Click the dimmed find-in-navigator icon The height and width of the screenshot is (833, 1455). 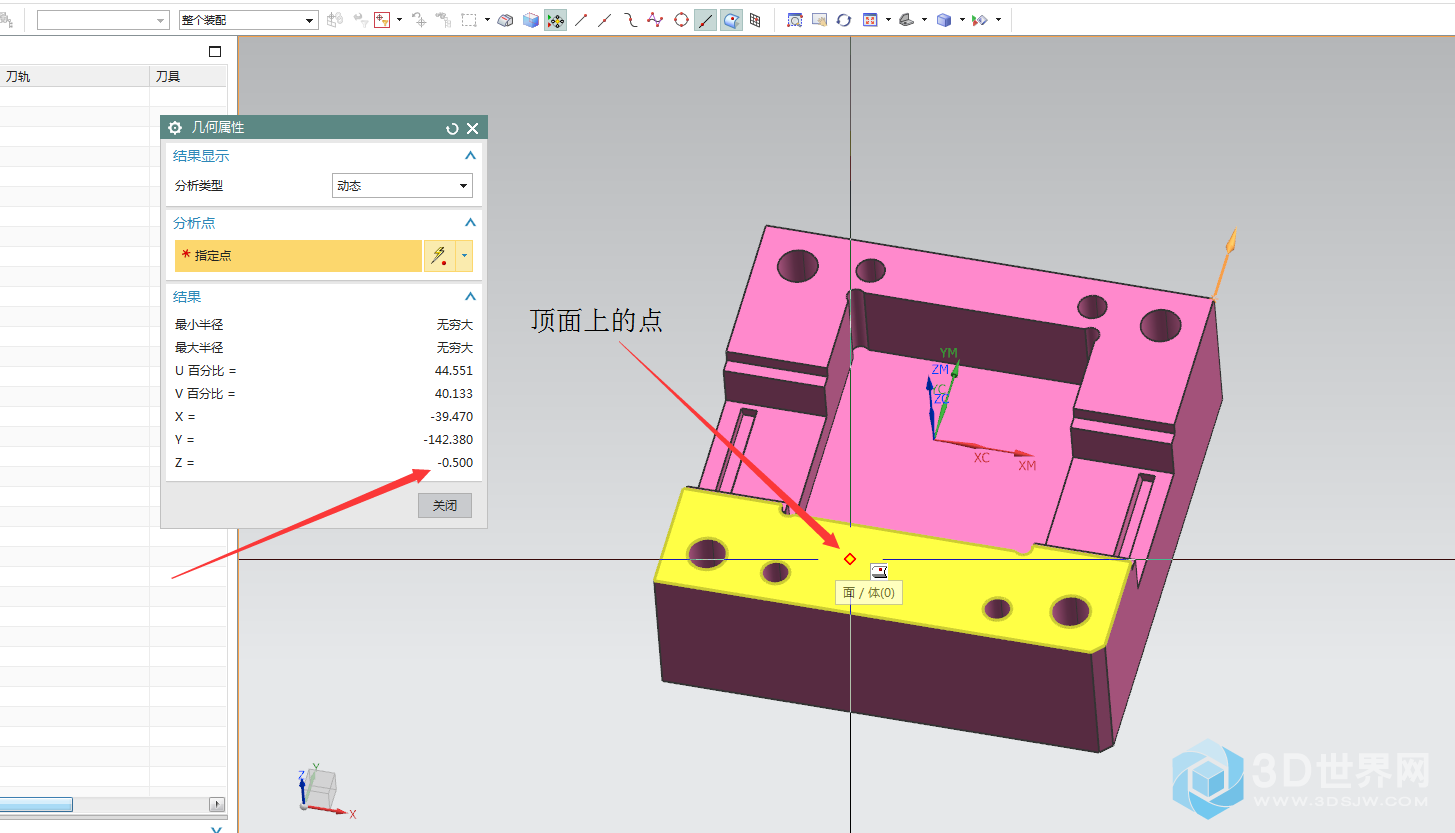(x=419, y=20)
